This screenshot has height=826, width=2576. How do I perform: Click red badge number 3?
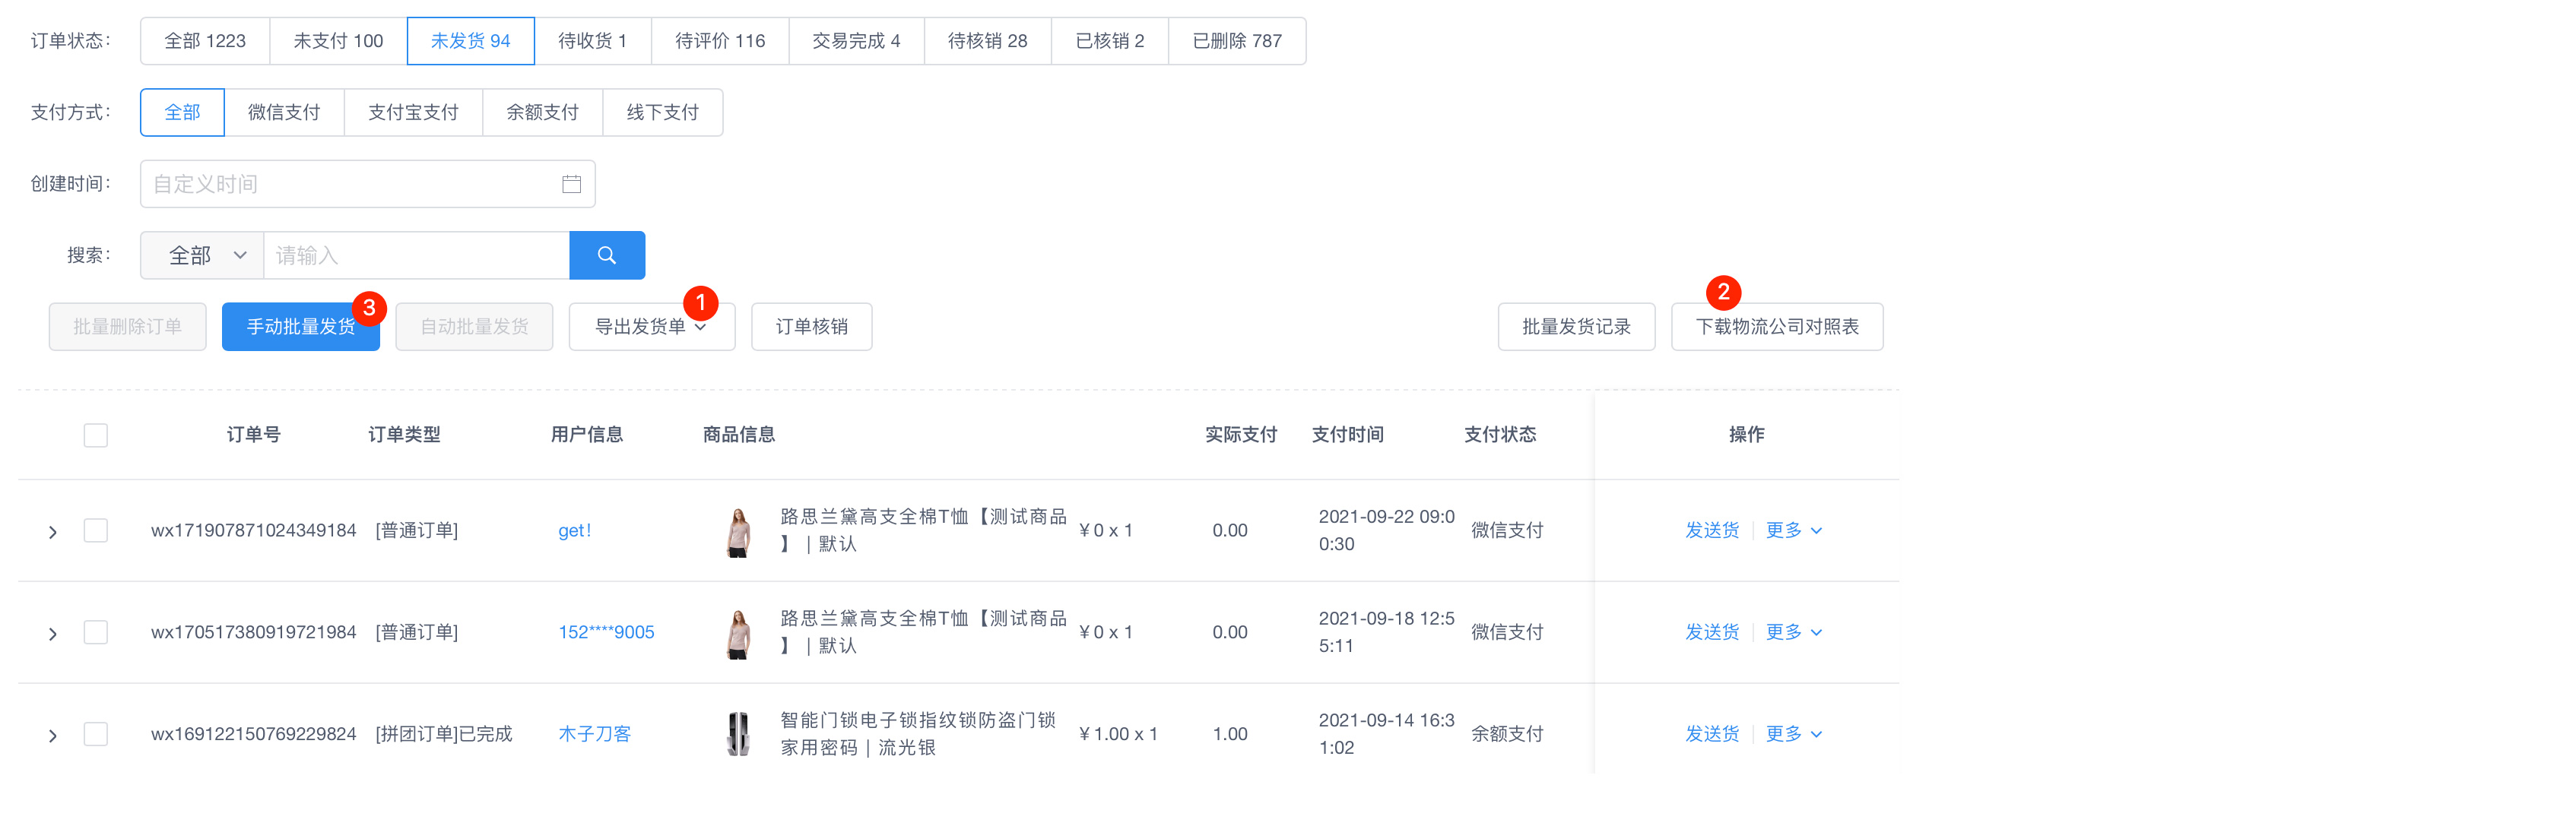369,308
